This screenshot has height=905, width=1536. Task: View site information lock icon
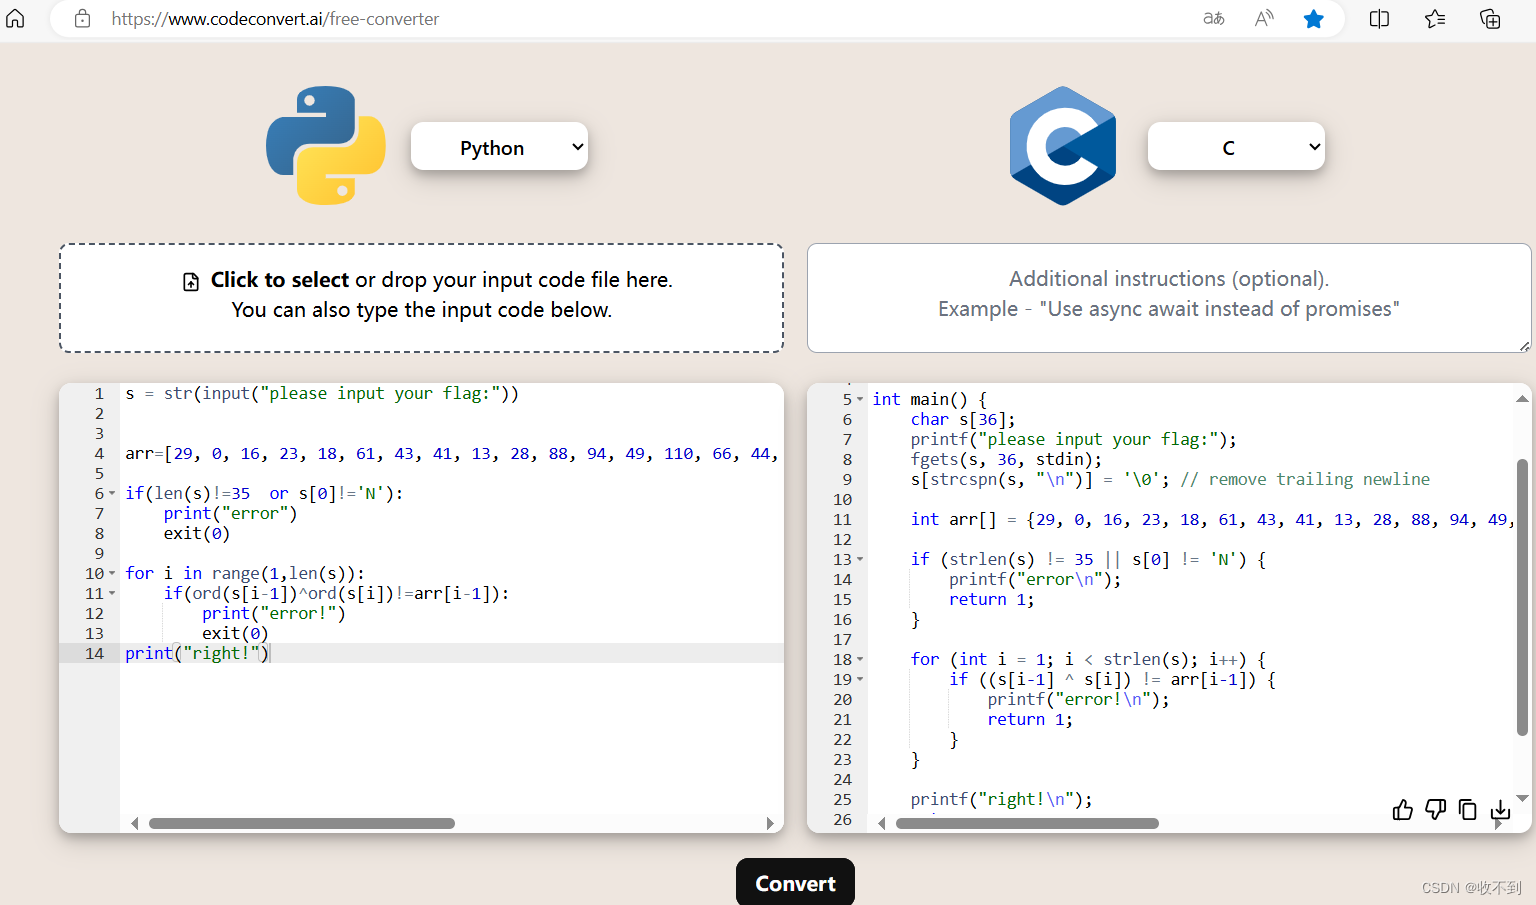83,18
